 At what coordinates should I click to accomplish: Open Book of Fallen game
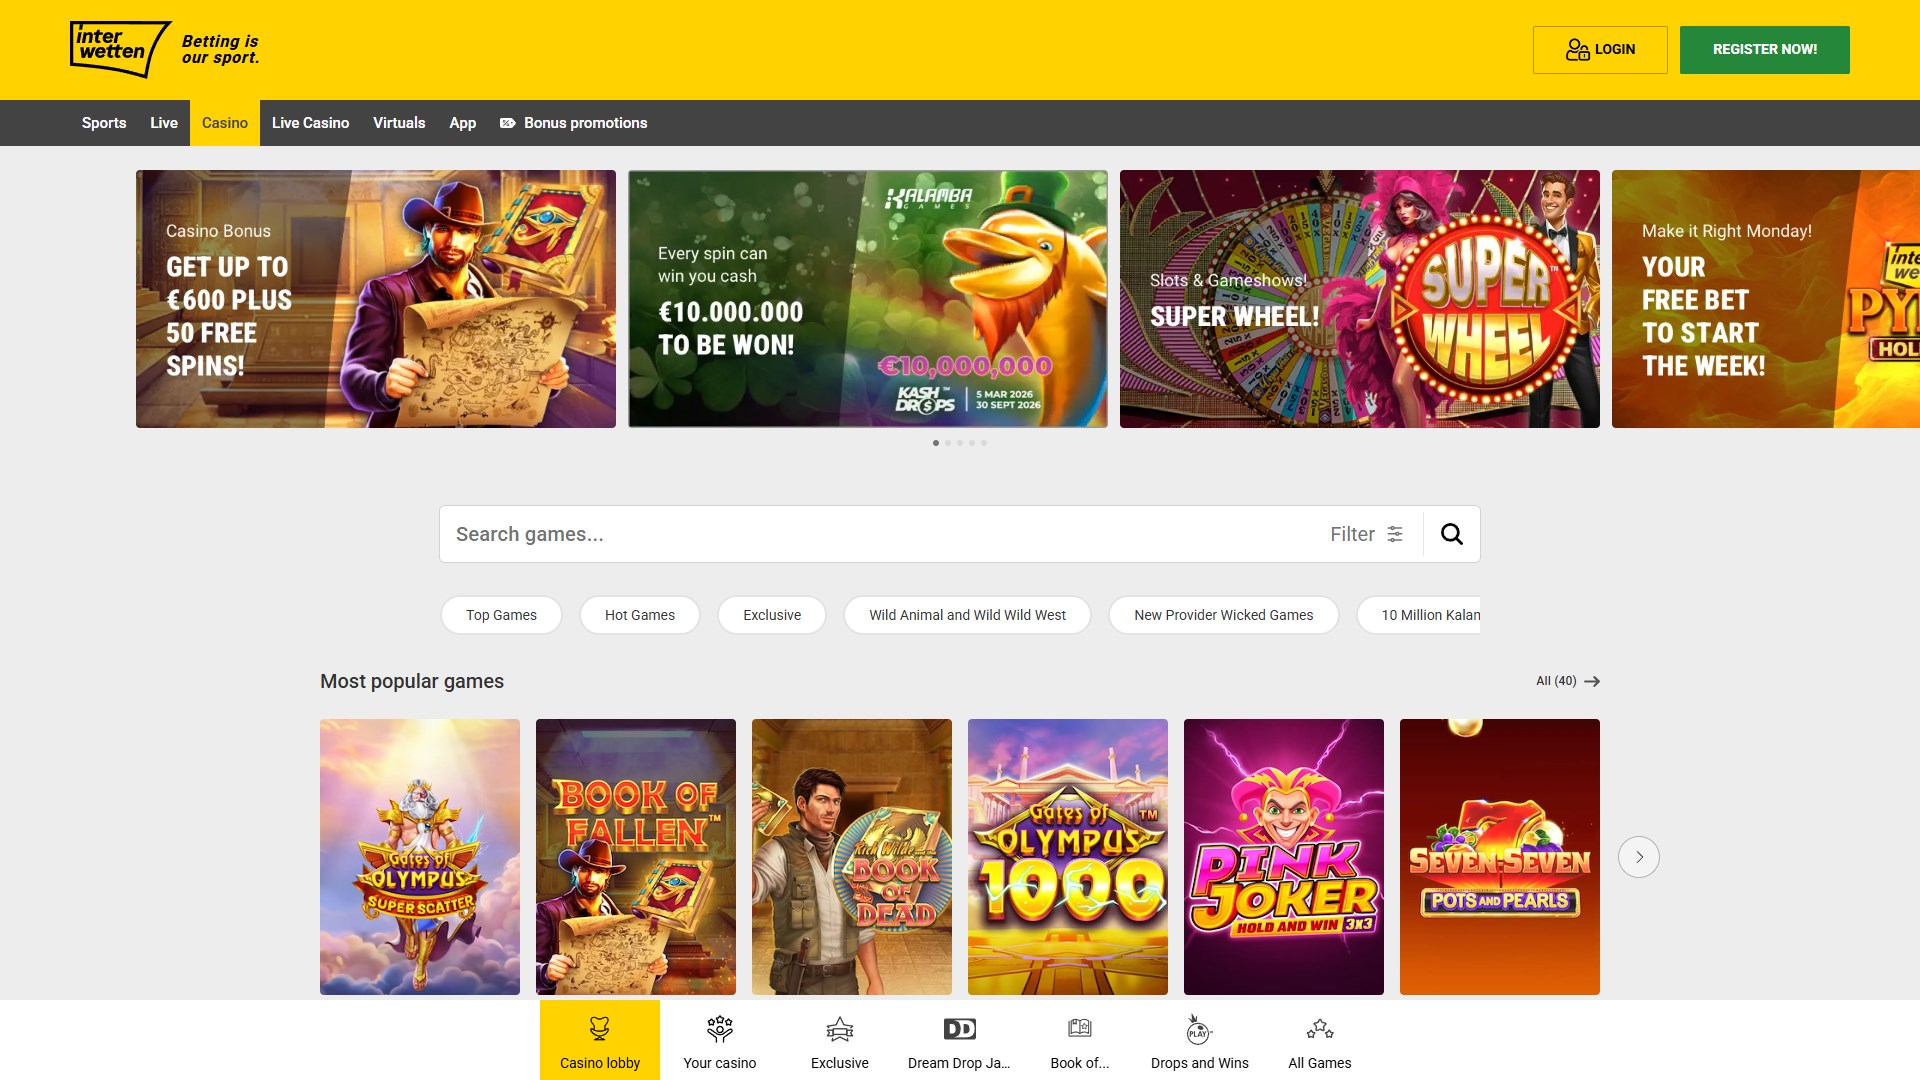coord(636,857)
